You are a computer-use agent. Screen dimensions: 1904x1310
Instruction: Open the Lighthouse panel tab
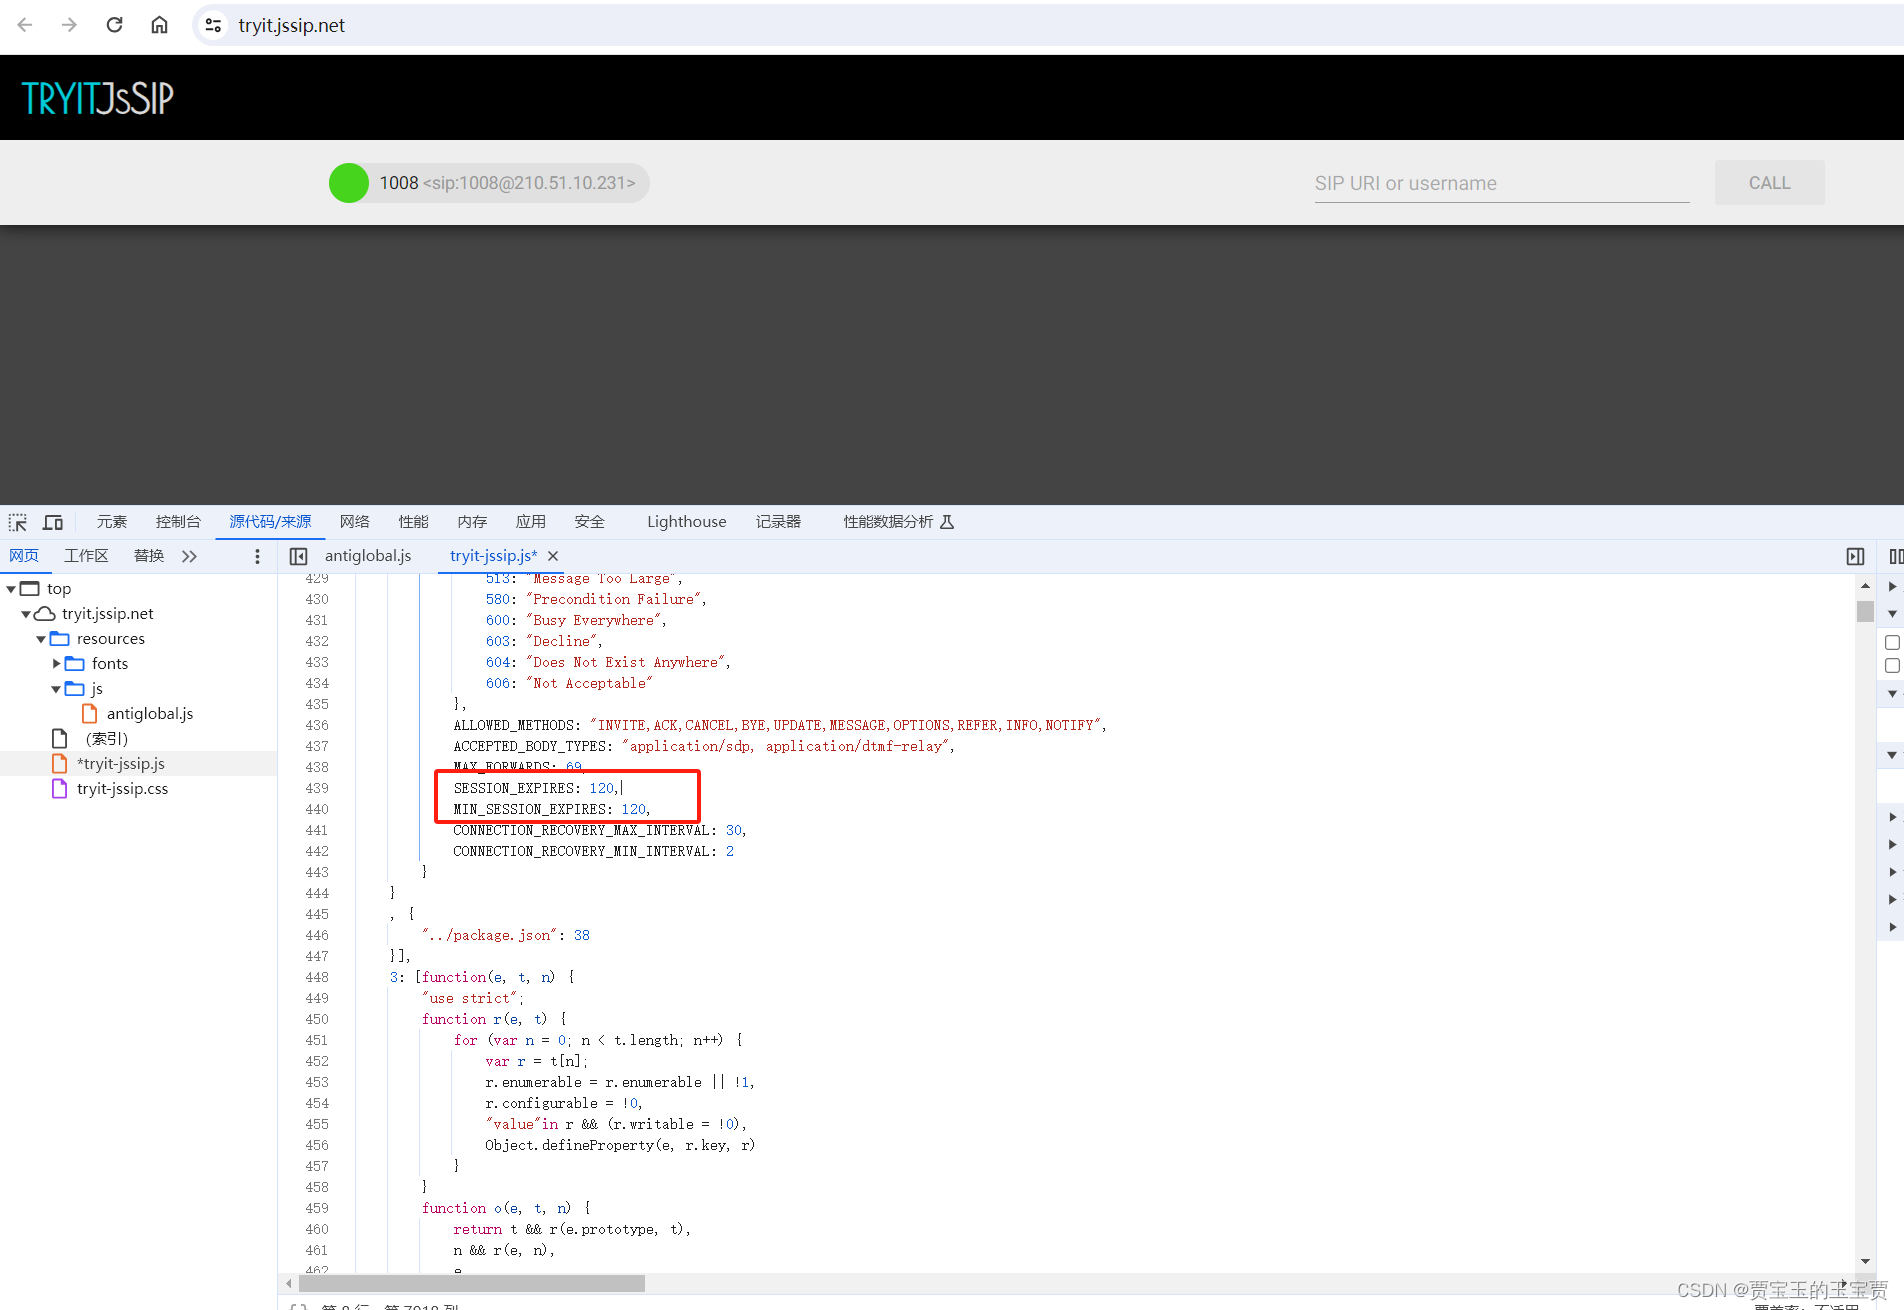tap(687, 522)
